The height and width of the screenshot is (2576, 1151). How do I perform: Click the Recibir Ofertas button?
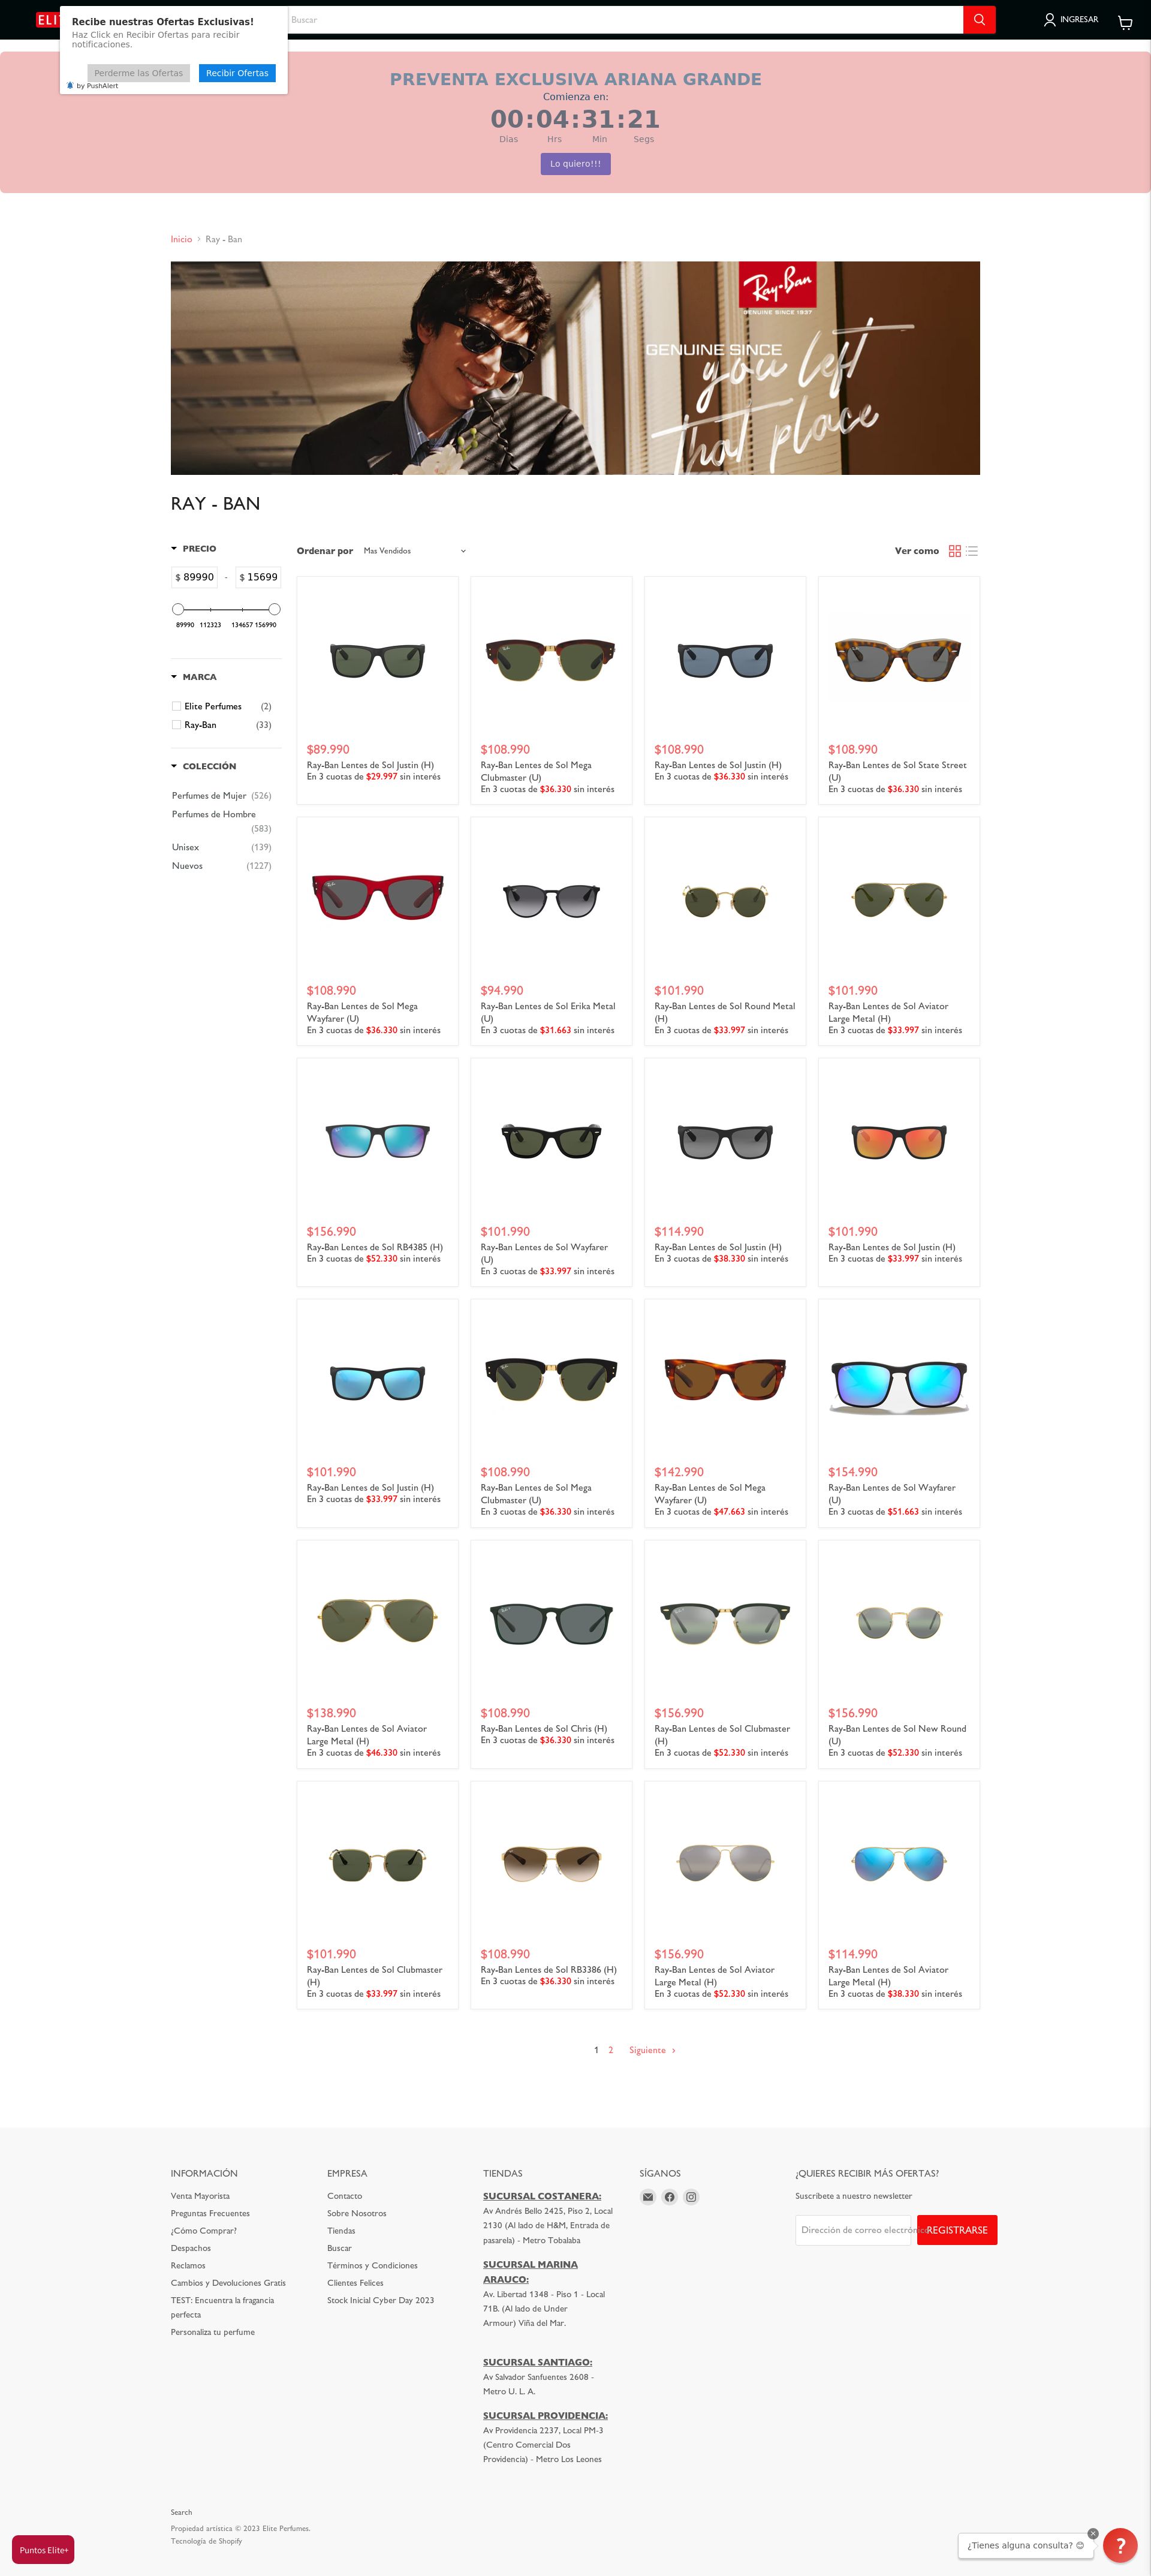[x=237, y=73]
